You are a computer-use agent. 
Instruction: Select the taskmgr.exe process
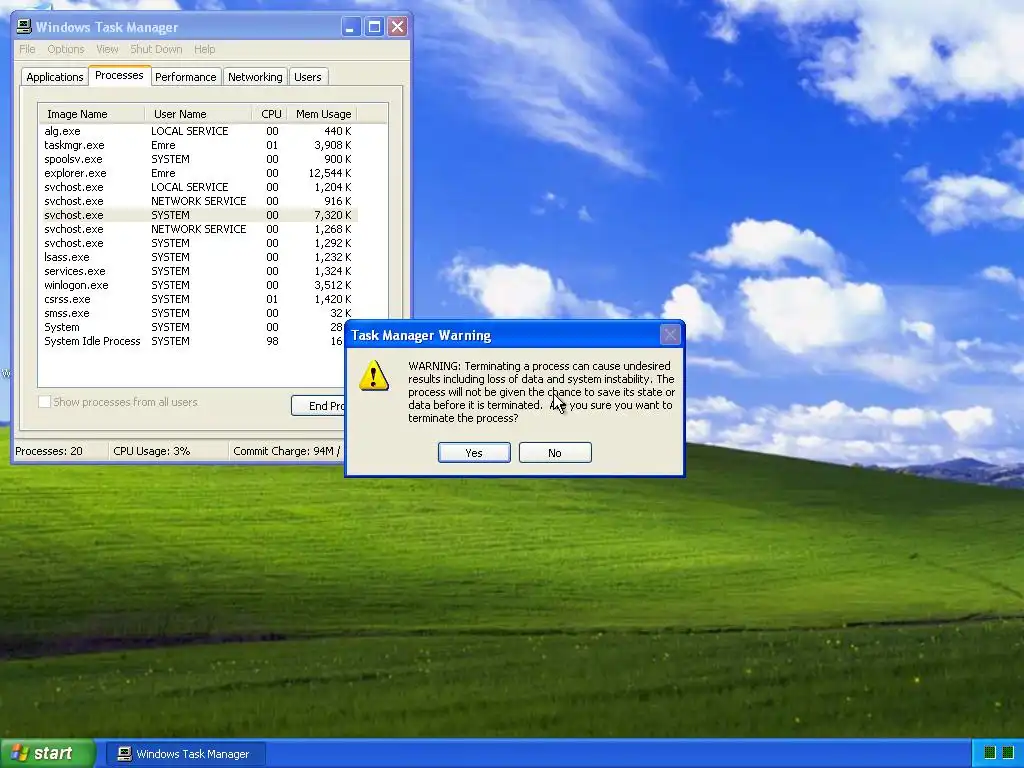(198, 145)
